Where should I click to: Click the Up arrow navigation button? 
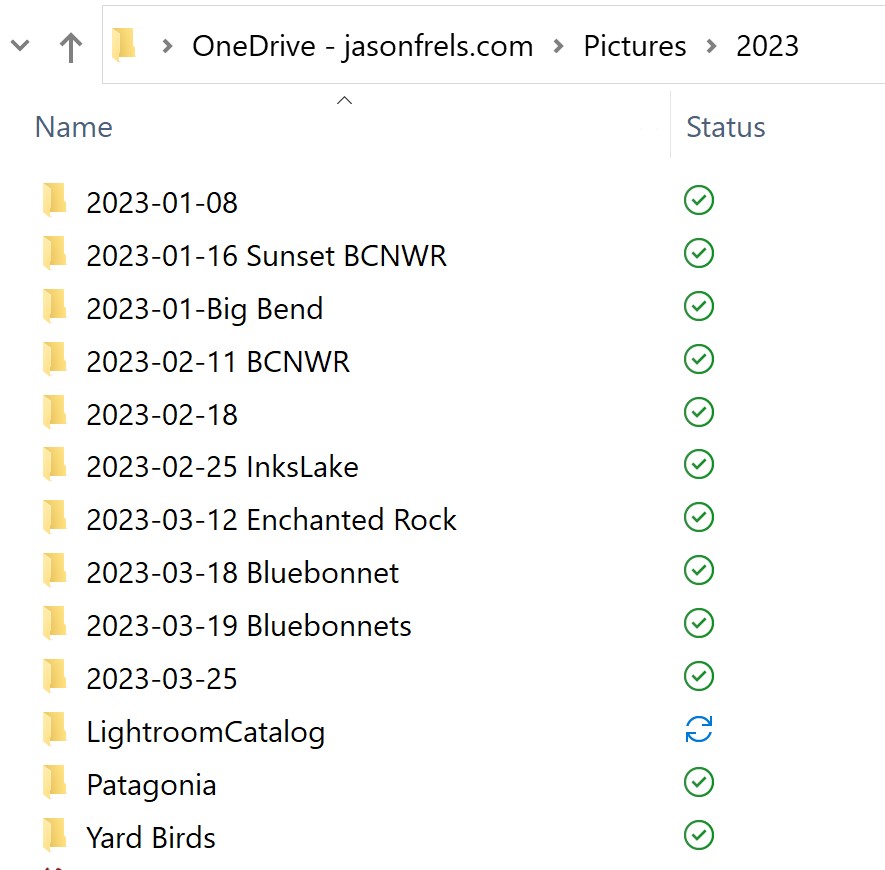(70, 47)
